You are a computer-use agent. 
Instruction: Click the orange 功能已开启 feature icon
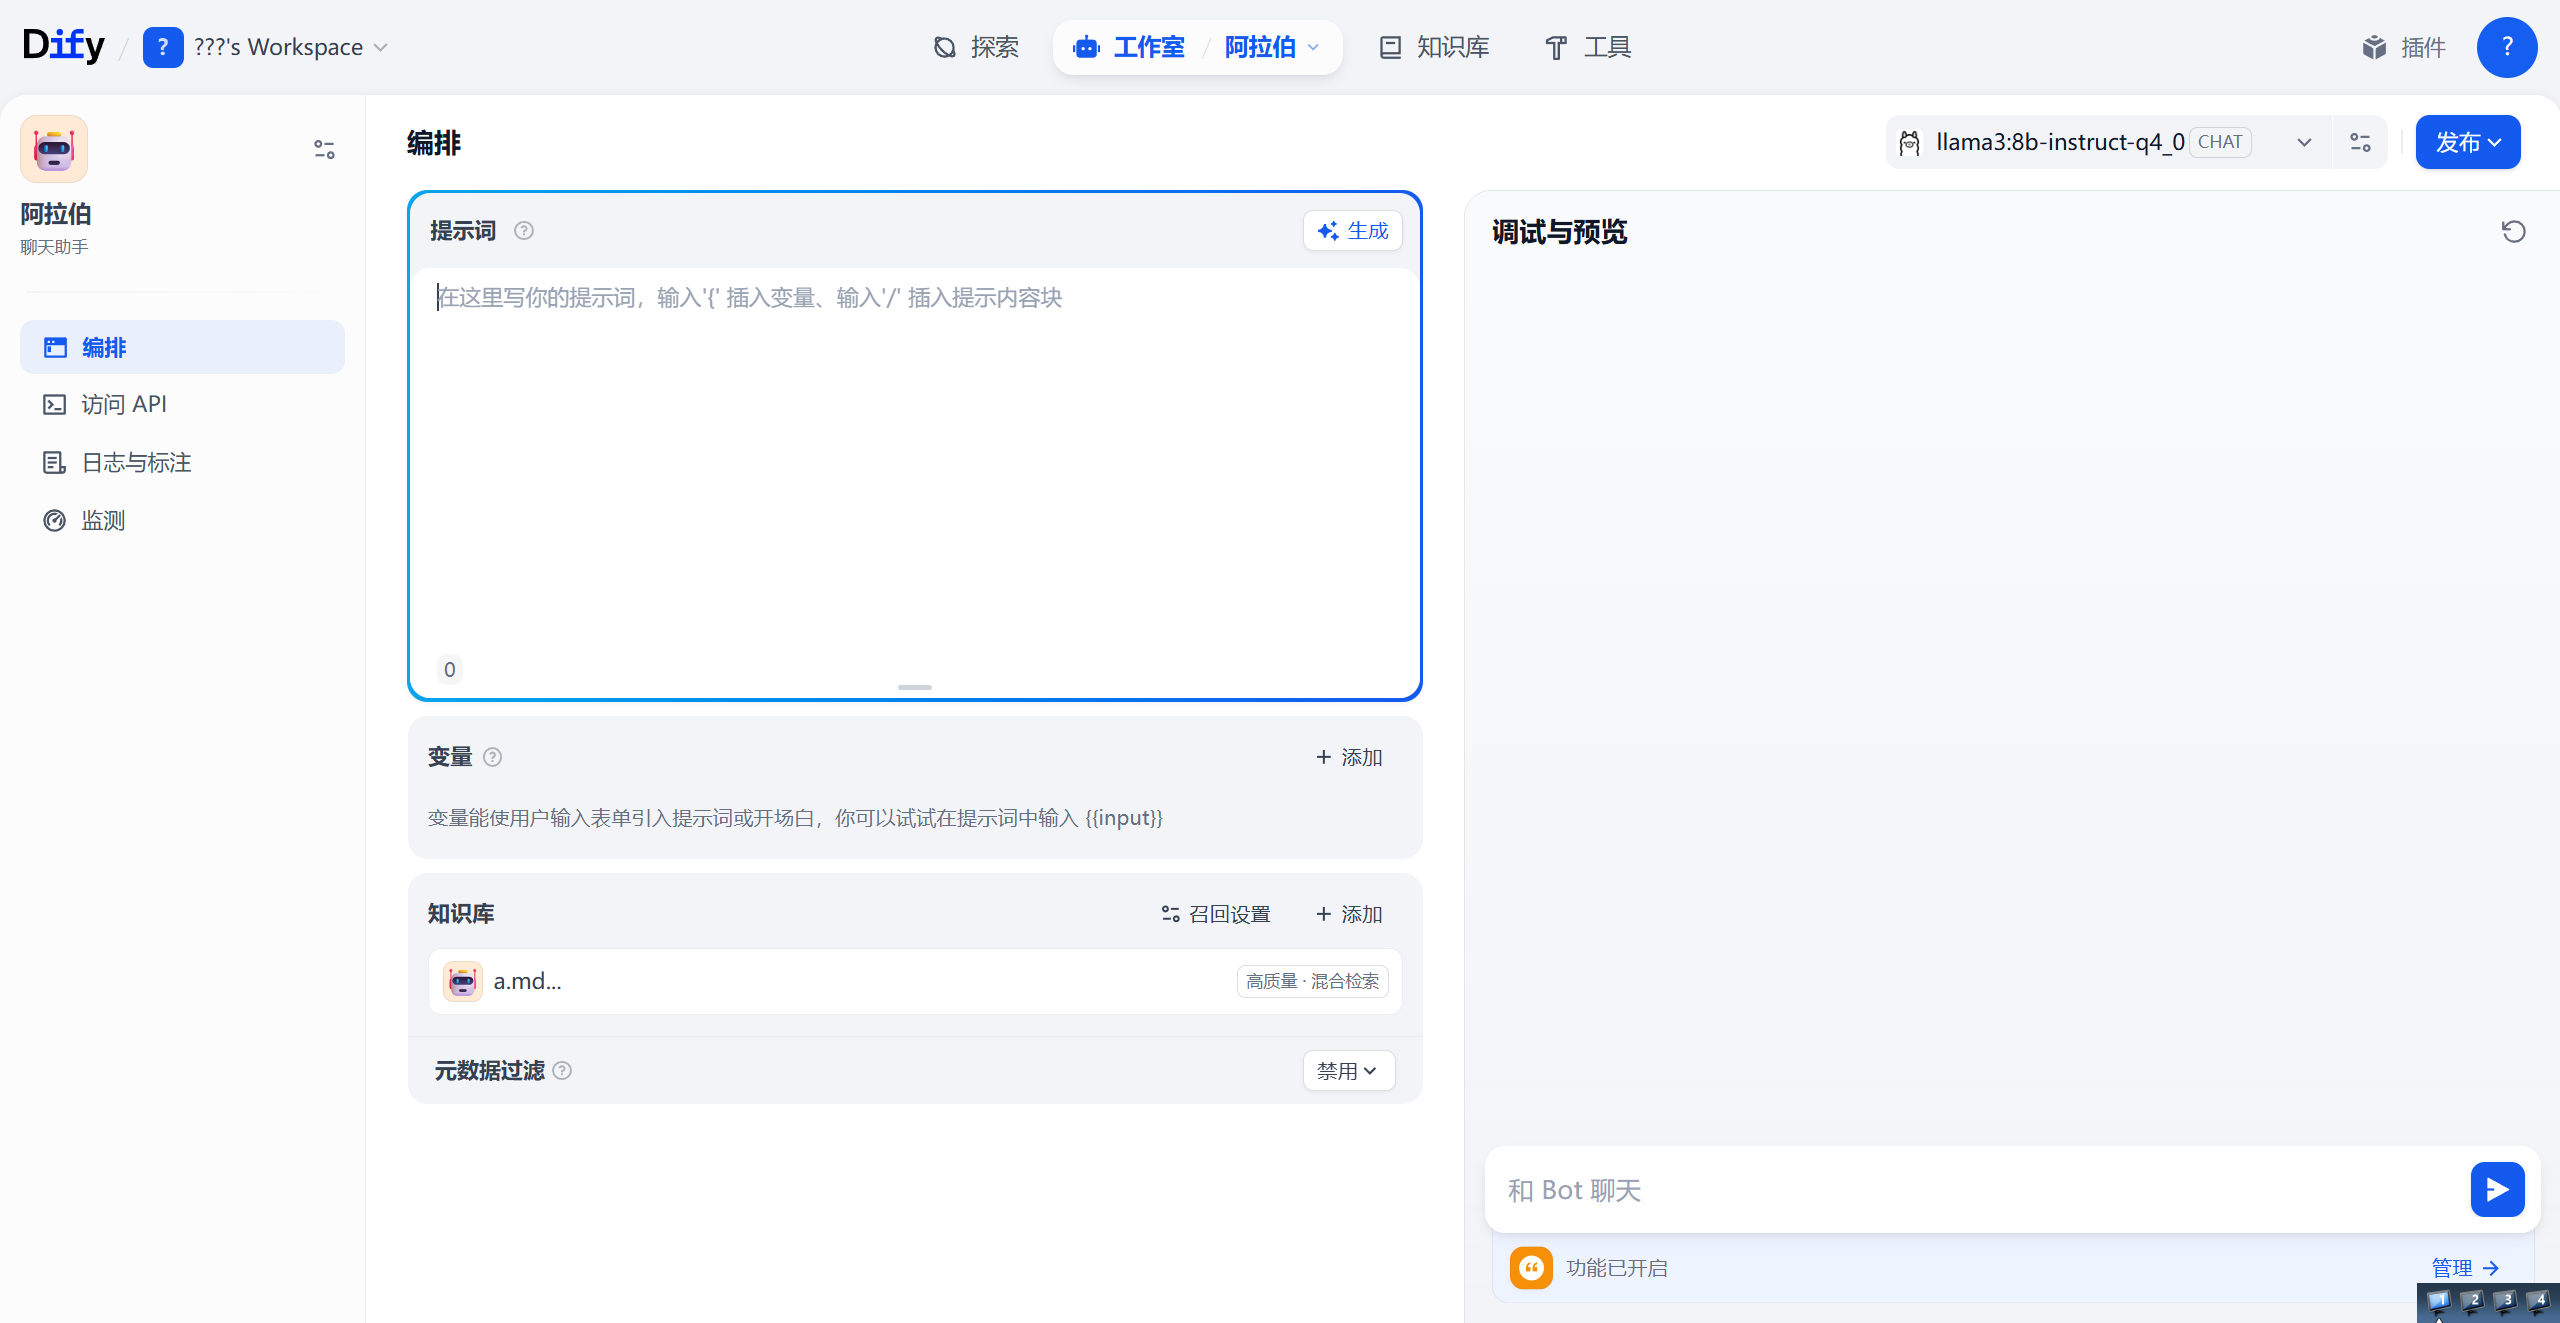point(1531,1268)
